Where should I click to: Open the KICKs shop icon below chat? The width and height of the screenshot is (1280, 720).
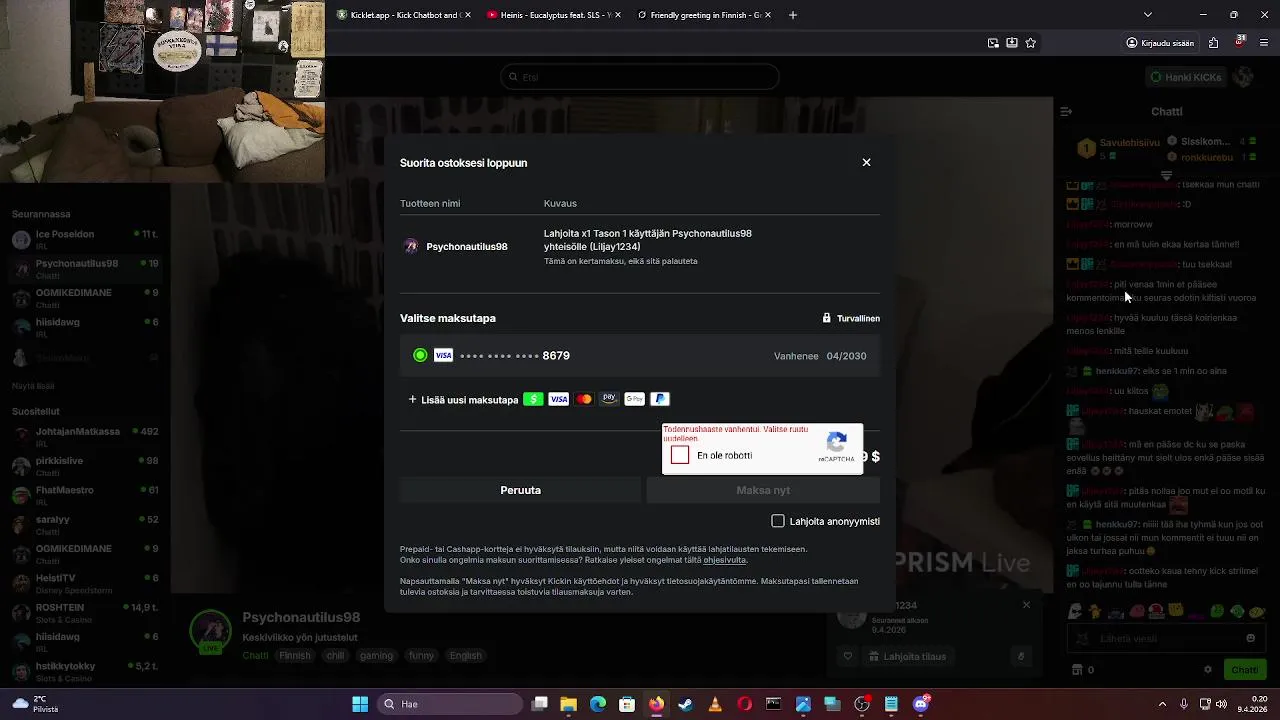point(1077,670)
